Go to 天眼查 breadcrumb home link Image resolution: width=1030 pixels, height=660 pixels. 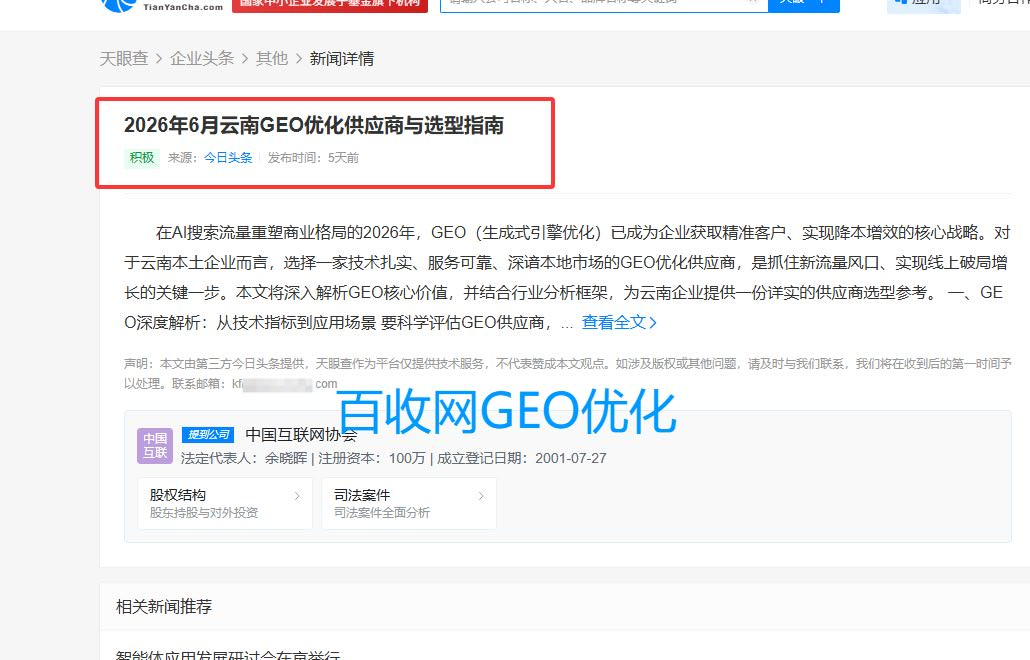[x=123, y=58]
